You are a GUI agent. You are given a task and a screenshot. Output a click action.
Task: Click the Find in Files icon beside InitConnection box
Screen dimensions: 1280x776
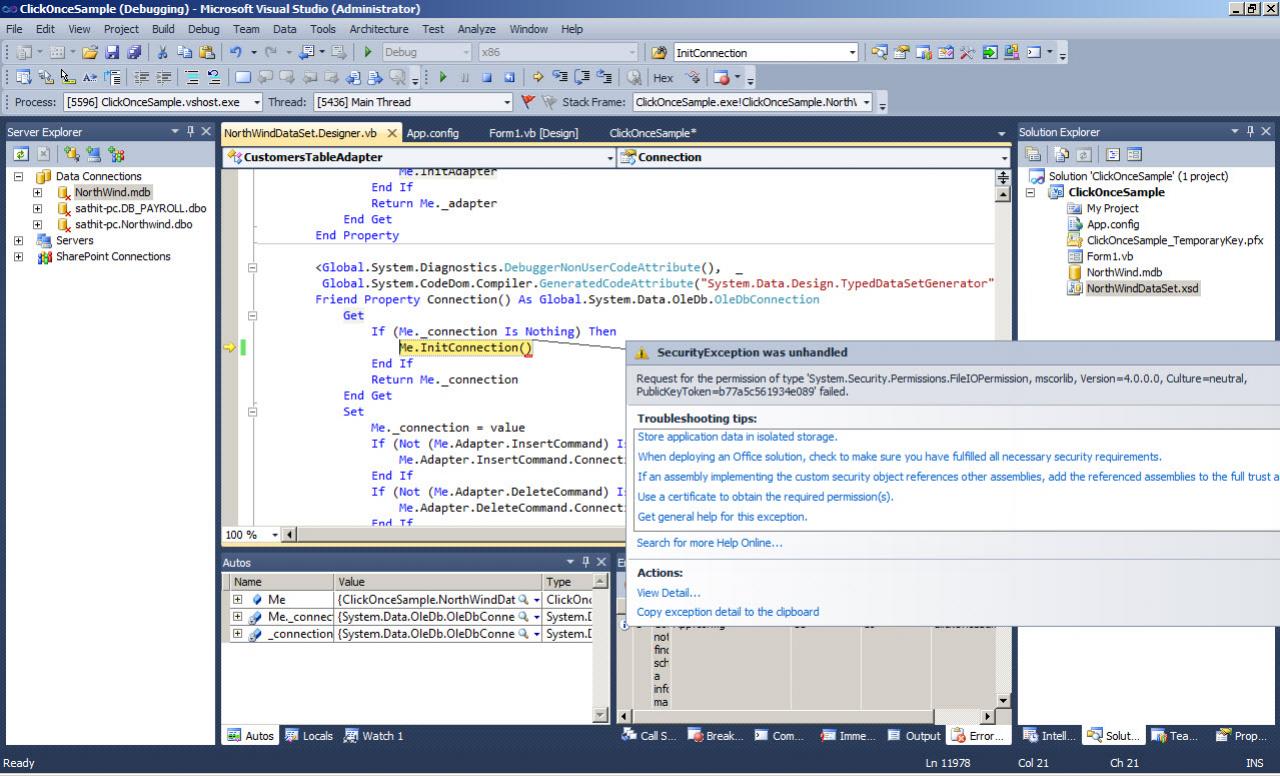(659, 53)
